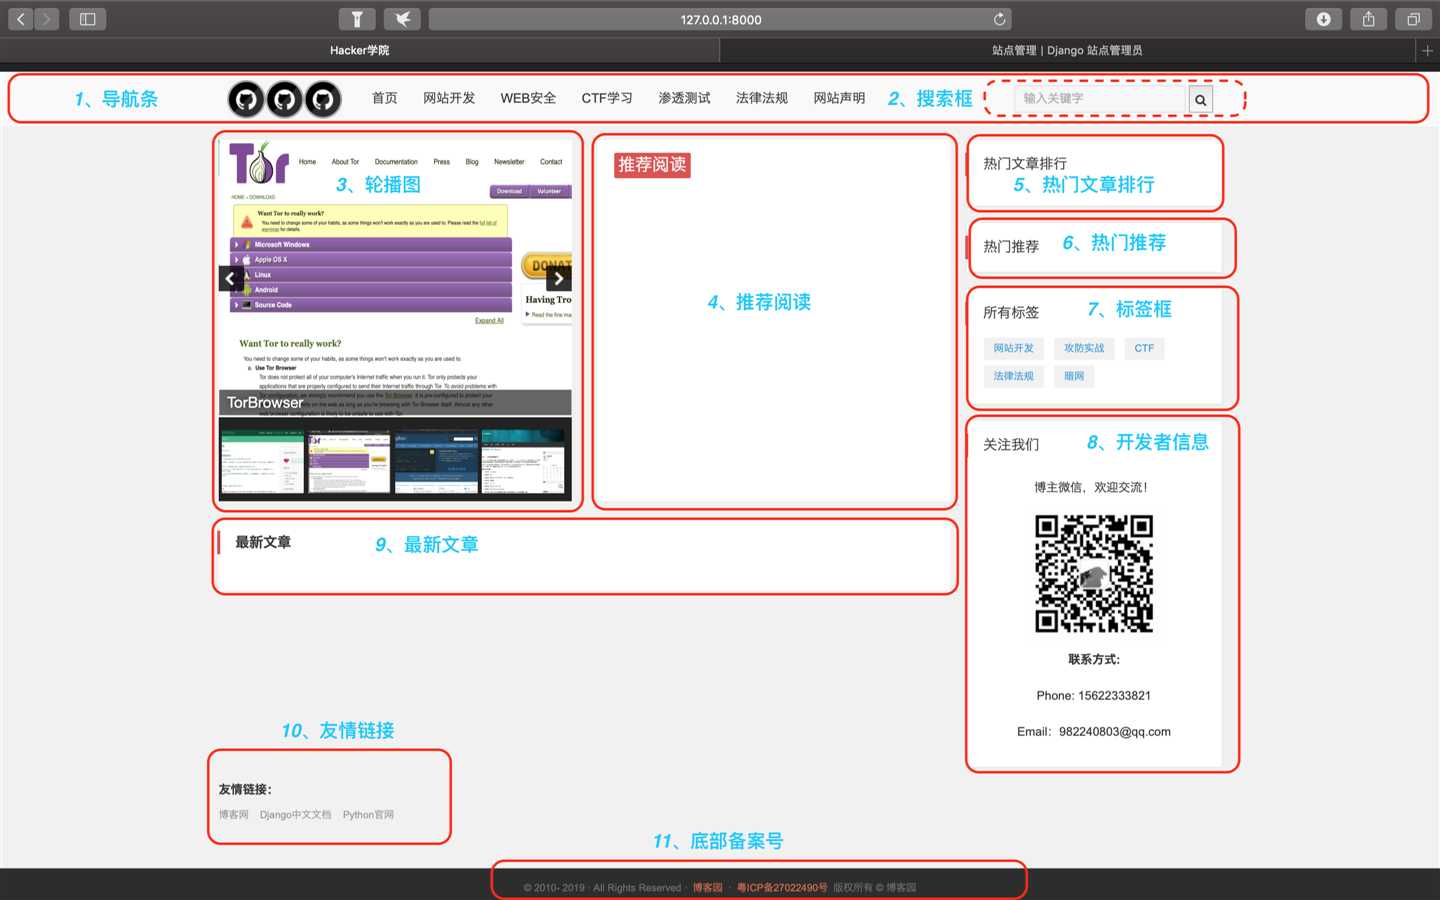Click the magnifier search button
Viewport: 1440px width, 900px height.
(1200, 99)
